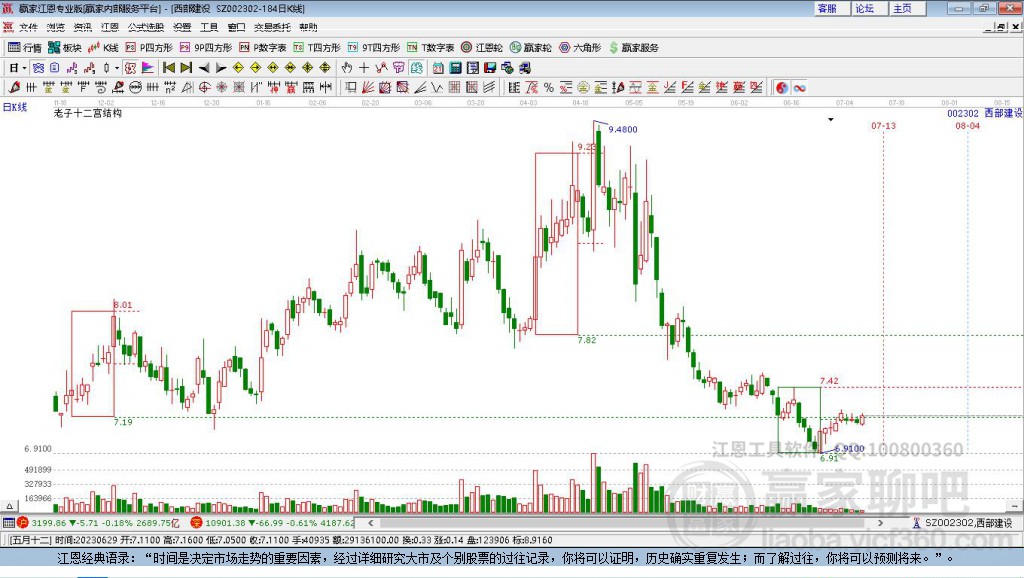This screenshot has width=1024, height=578.
Task: Open the 9T四方形 tool
Action: 374,48
